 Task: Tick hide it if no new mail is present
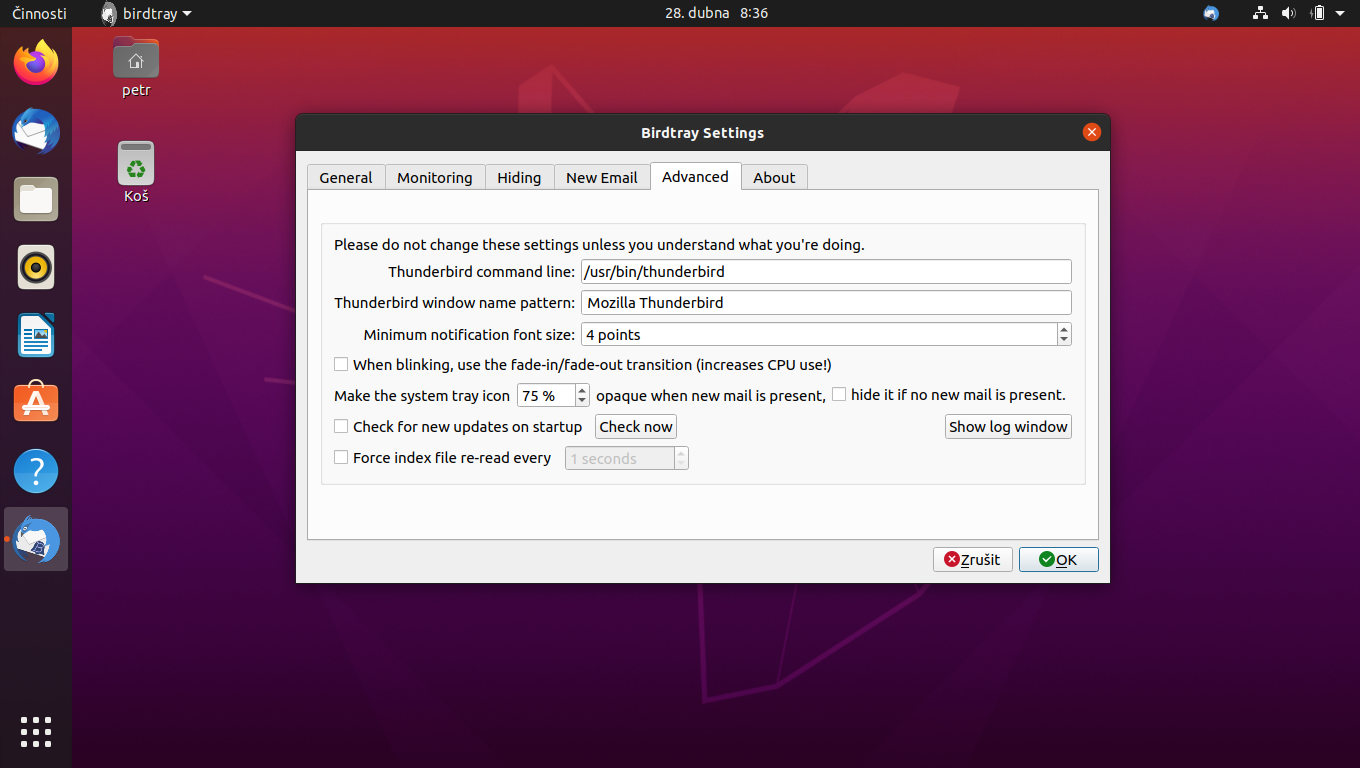(x=839, y=395)
